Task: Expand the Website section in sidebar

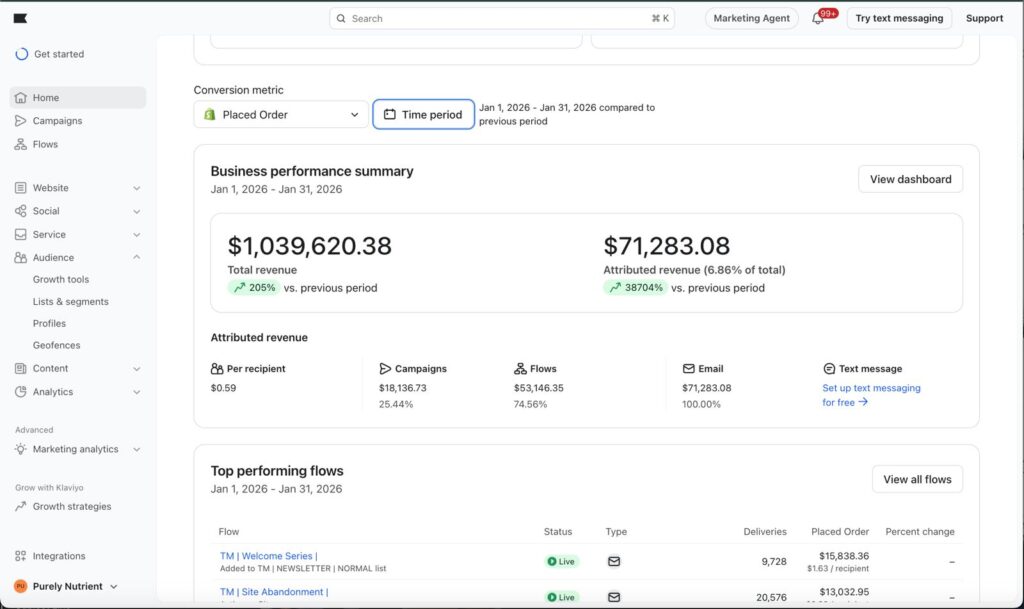Action: 137,188
